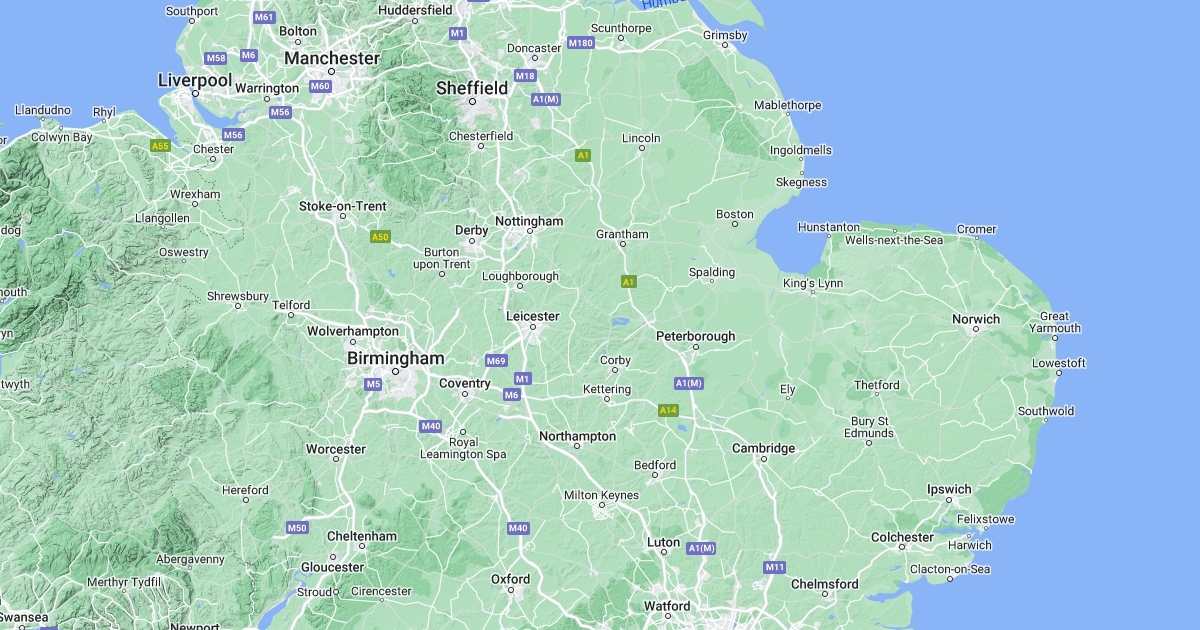Screen dimensions: 1200x630
Task: Click the M180 motorway shield near Scunthorpe
Action: click(x=580, y=43)
